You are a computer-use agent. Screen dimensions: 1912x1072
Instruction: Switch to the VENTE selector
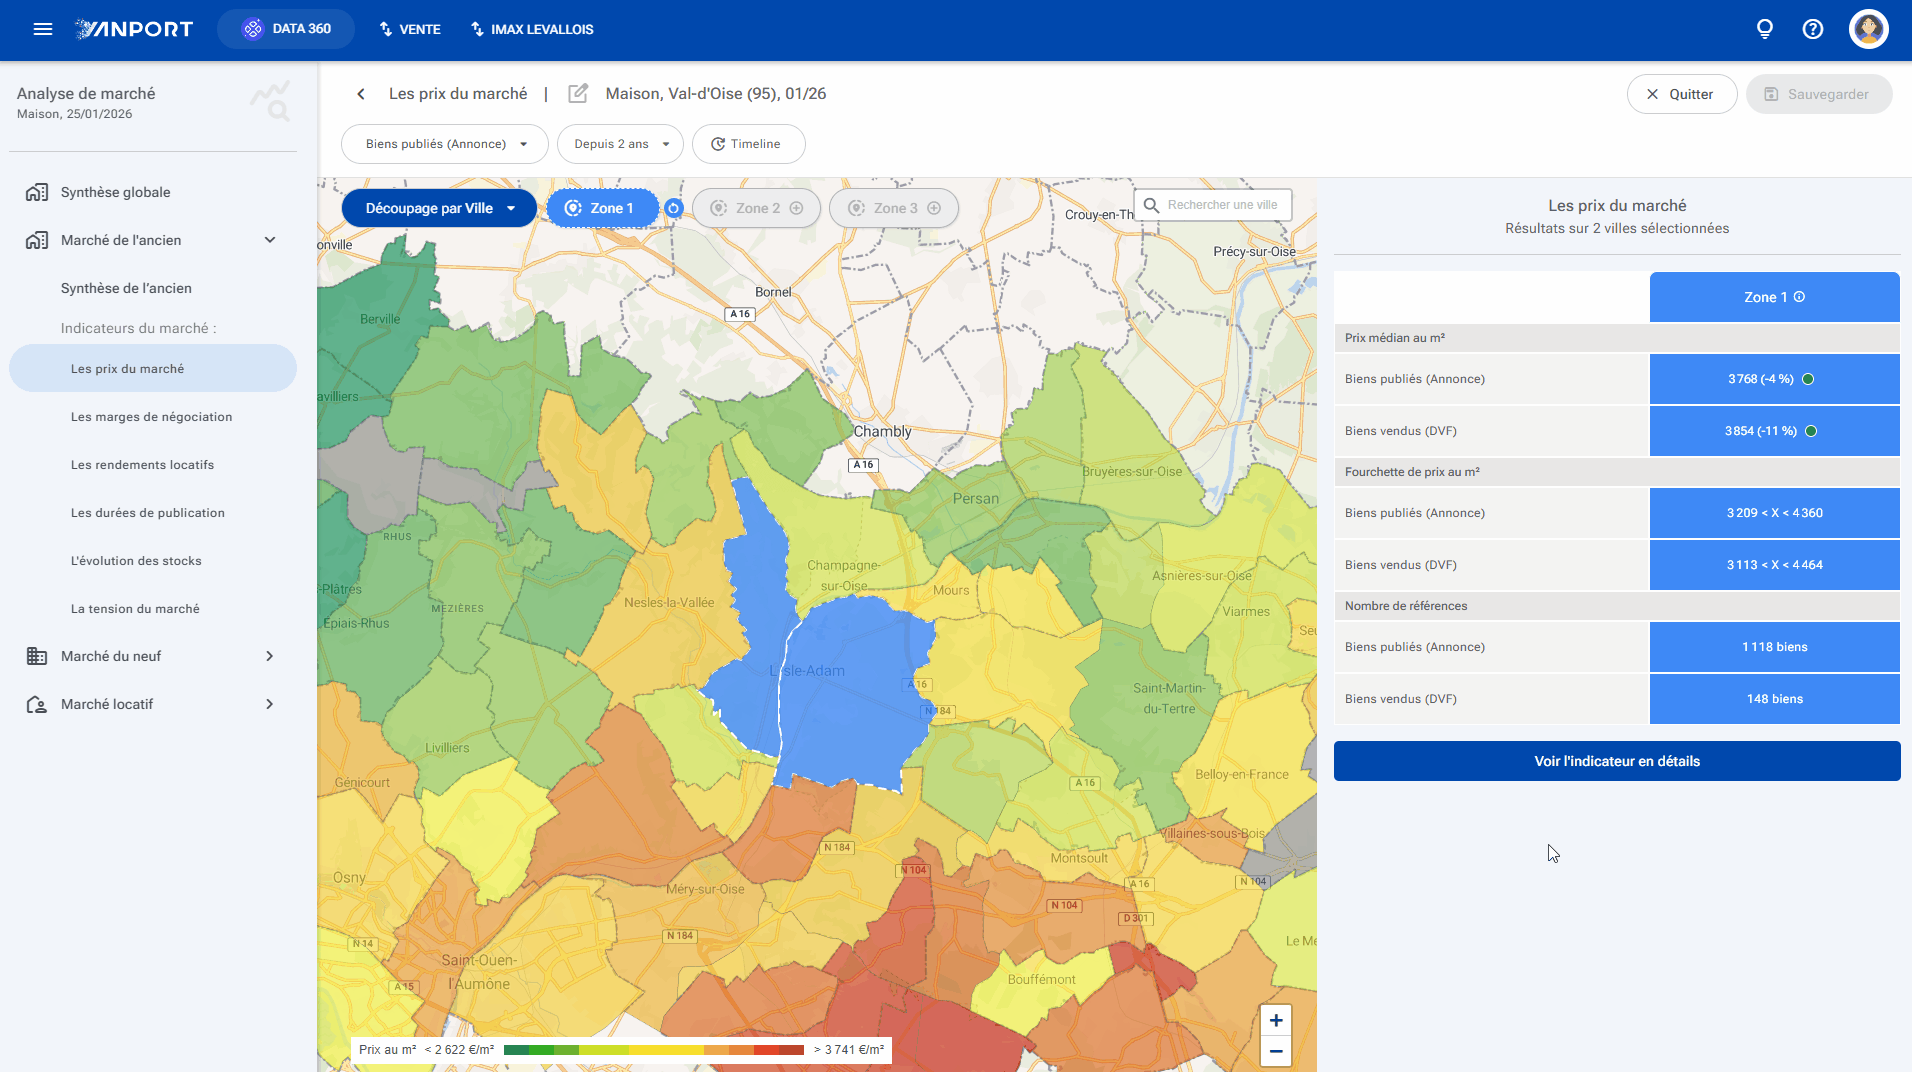click(x=410, y=29)
